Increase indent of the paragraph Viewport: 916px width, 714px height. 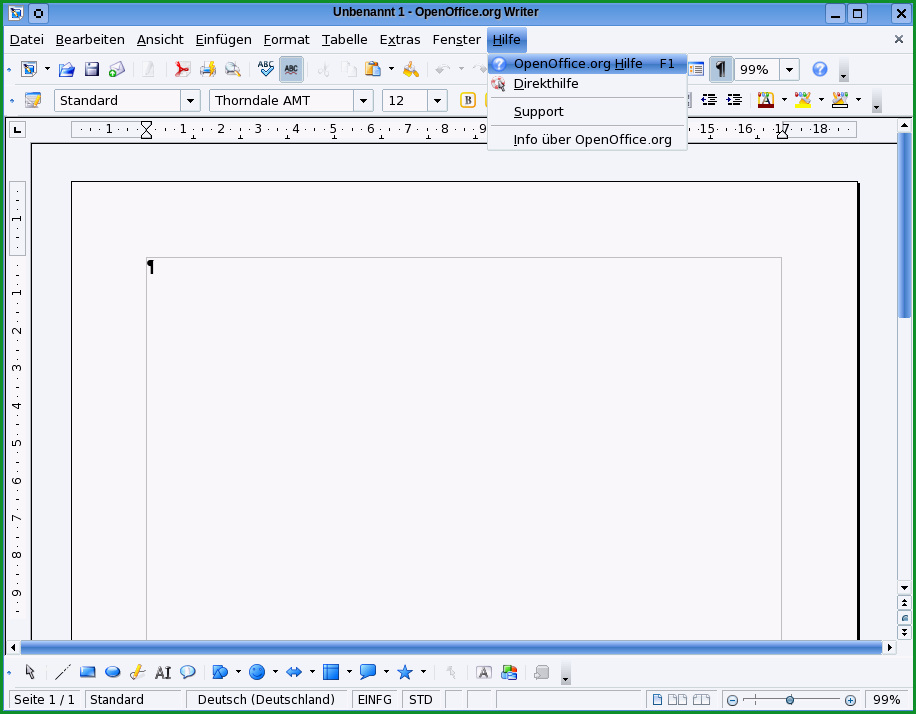click(734, 100)
